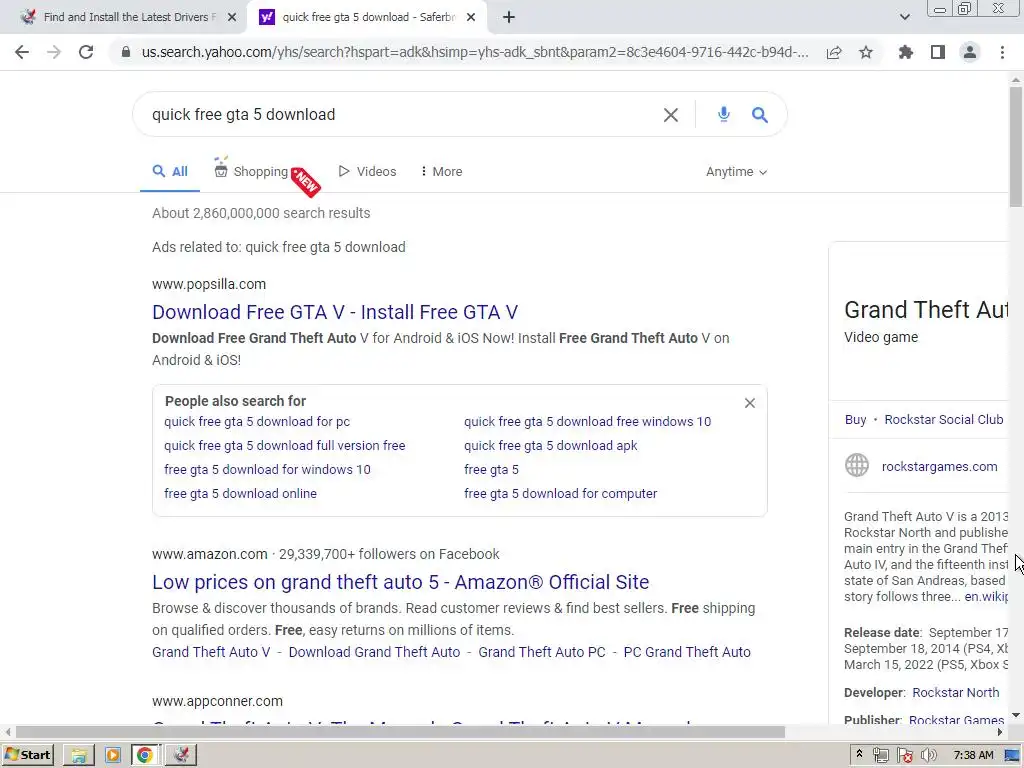Click the driver tool taskbar icon
This screenshot has width=1024, height=768.
[181, 756]
